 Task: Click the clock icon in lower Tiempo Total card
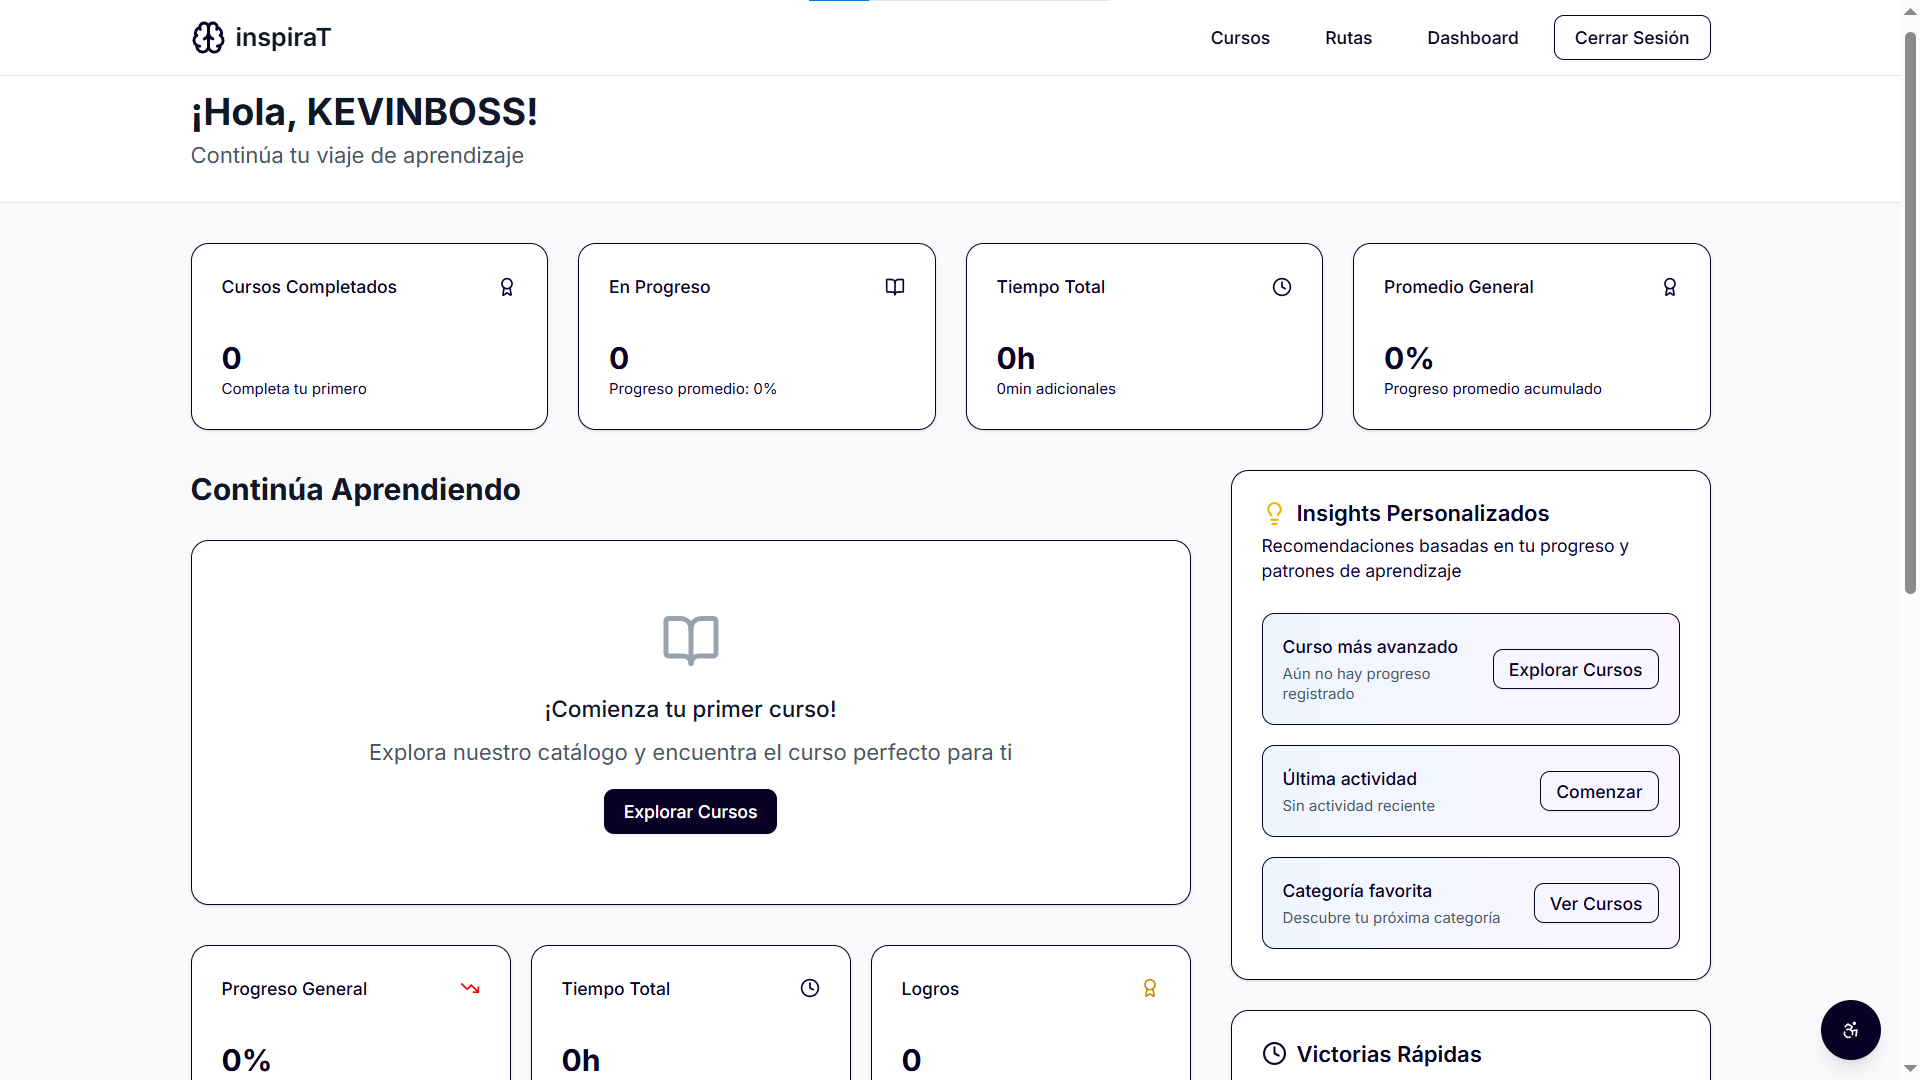pyautogui.click(x=810, y=989)
